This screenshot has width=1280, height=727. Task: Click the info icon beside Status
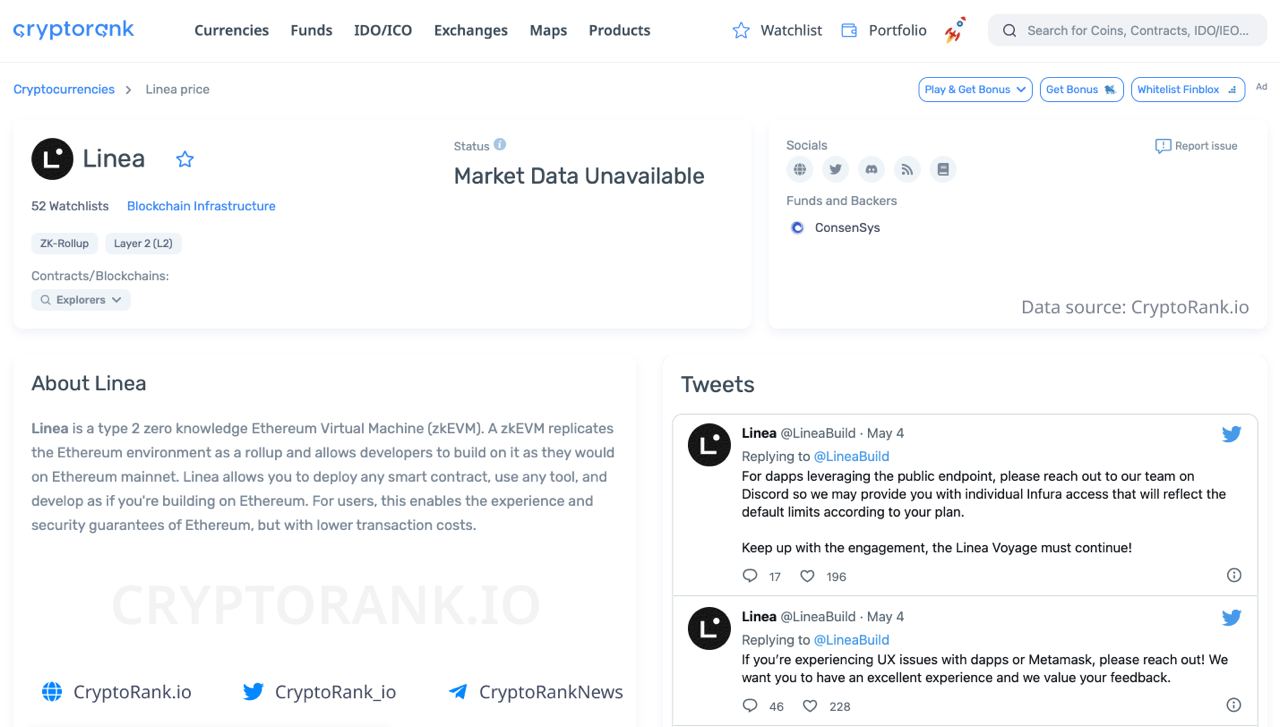pos(500,145)
